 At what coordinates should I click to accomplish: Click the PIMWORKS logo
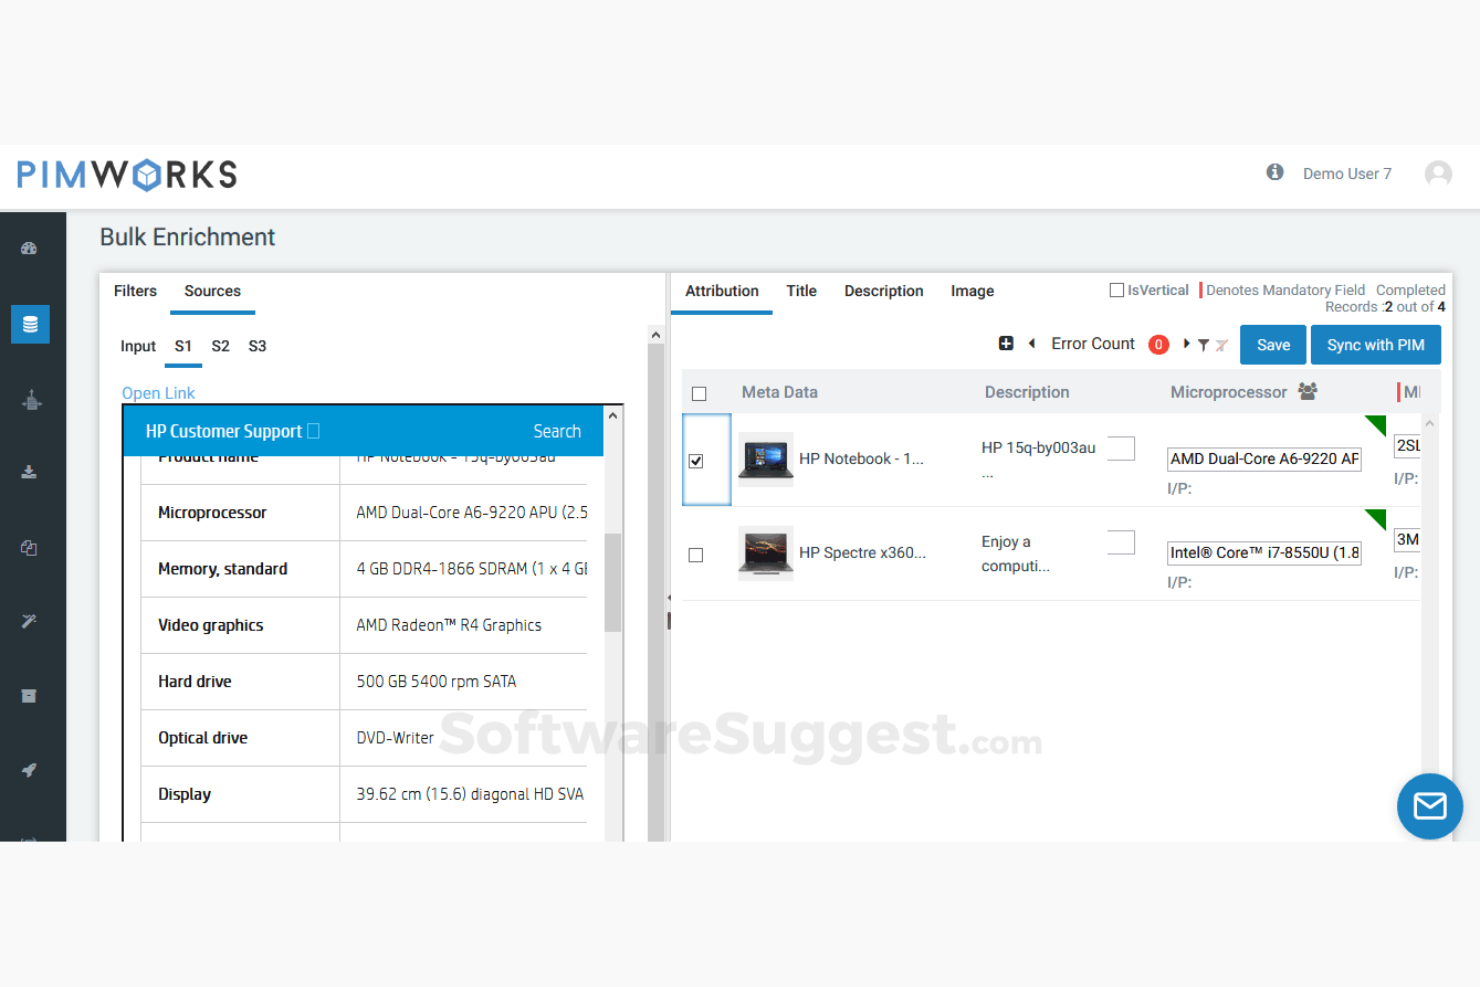tap(127, 175)
